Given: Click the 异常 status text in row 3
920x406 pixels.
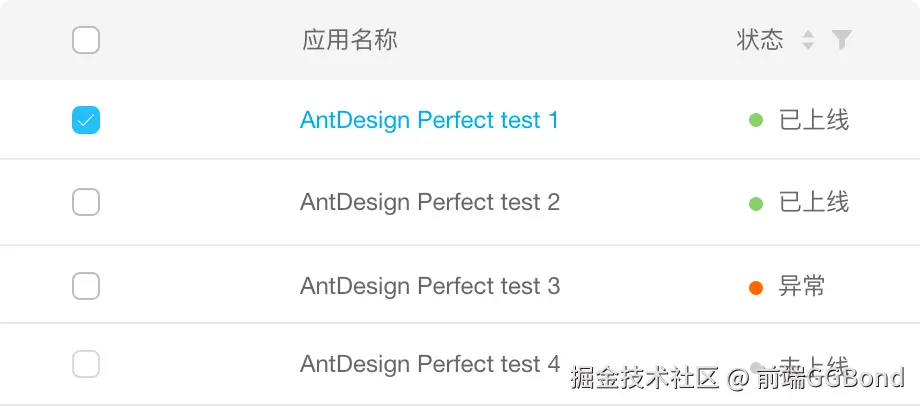Looking at the screenshot, I should 802,287.
